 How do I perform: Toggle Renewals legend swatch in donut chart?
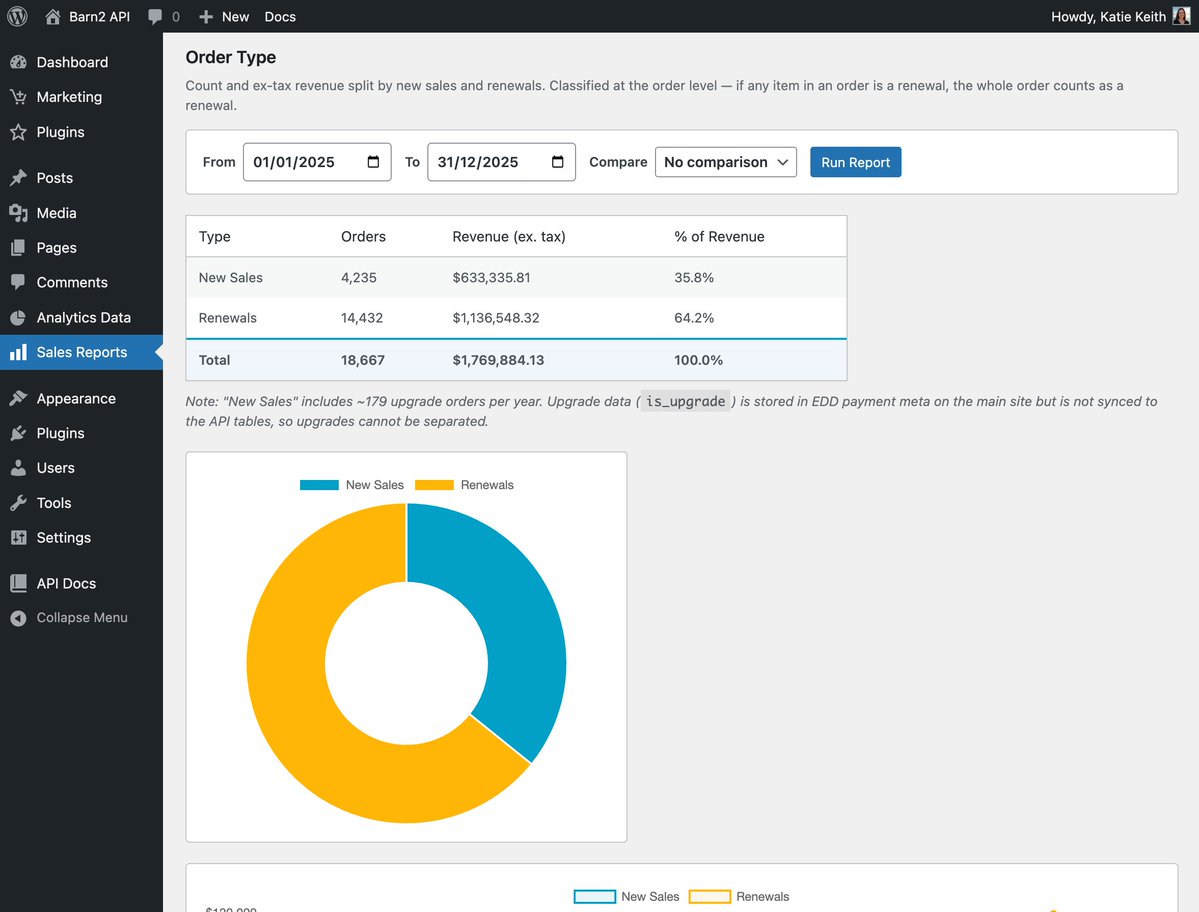[x=434, y=485]
